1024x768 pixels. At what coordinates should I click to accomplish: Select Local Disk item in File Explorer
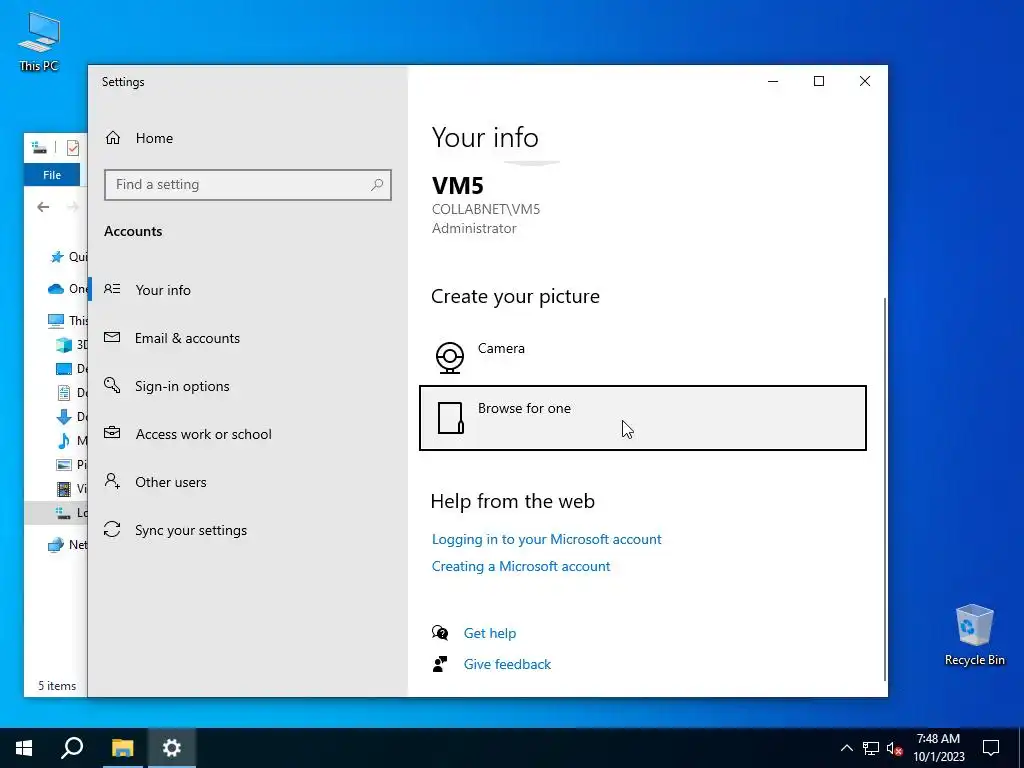click(x=56, y=513)
